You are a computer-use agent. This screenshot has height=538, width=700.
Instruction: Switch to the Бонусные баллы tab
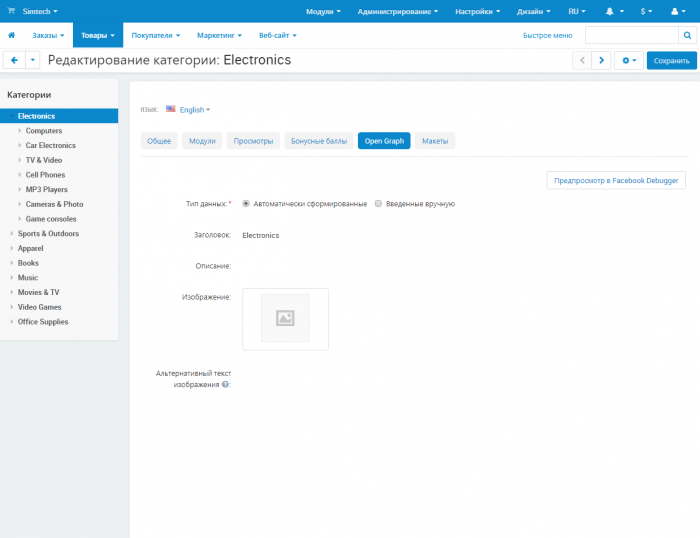(x=319, y=141)
